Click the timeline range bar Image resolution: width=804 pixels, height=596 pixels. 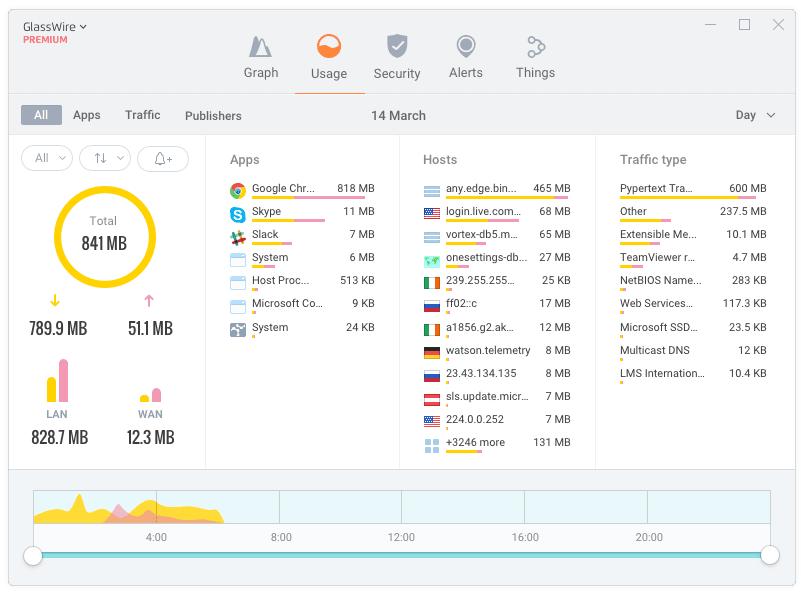(401, 555)
